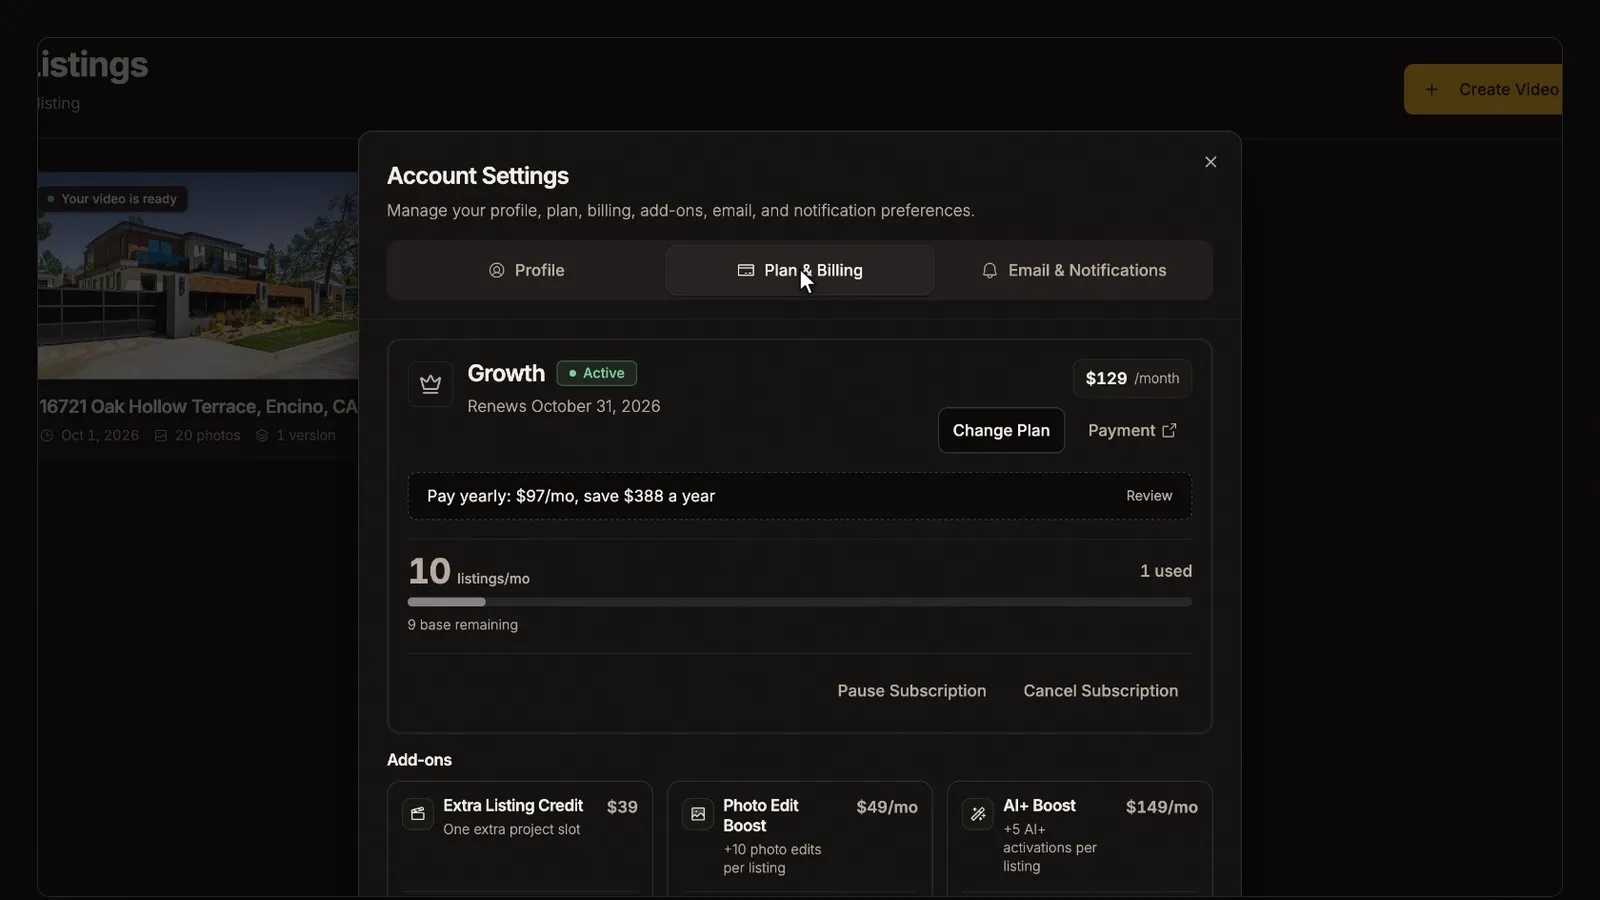The height and width of the screenshot is (900, 1600).
Task: Click the Growth plan name
Action: click(506, 373)
